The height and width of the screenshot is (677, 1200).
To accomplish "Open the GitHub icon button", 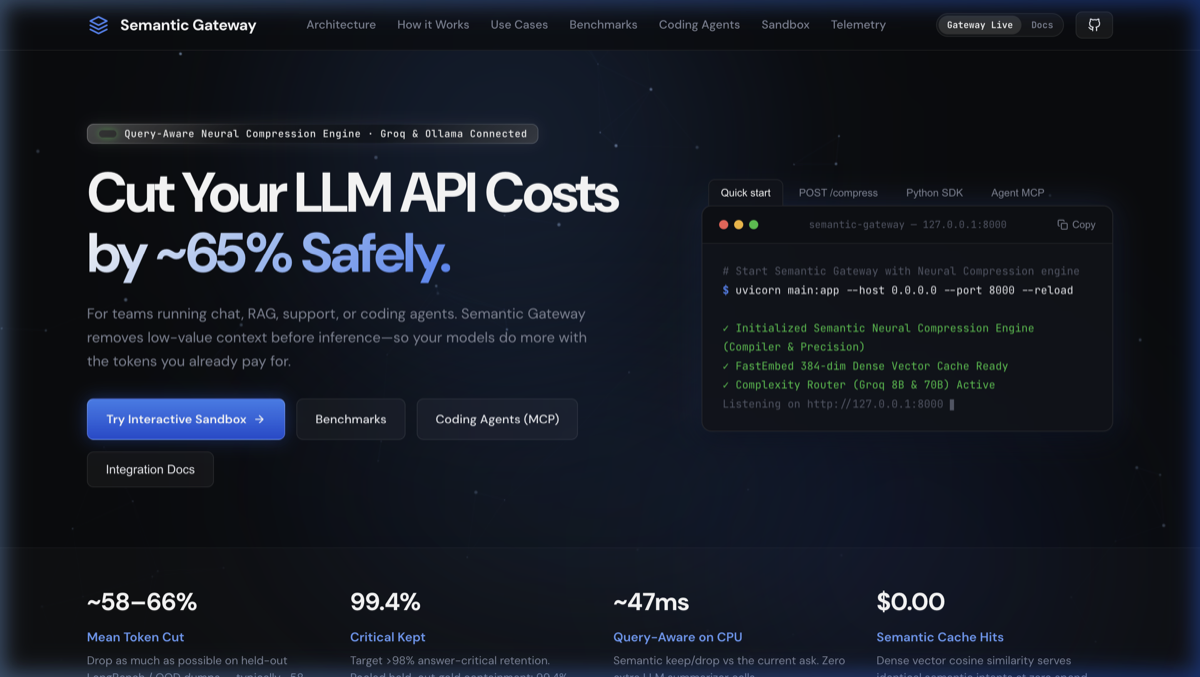I will click(x=1094, y=25).
